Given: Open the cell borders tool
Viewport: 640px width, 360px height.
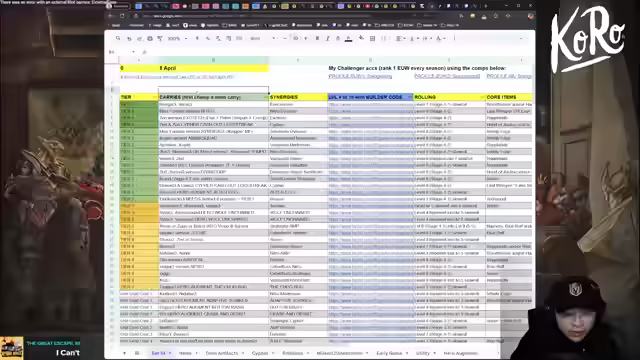Looking at the screenshot, I should pyautogui.click(x=372, y=38).
